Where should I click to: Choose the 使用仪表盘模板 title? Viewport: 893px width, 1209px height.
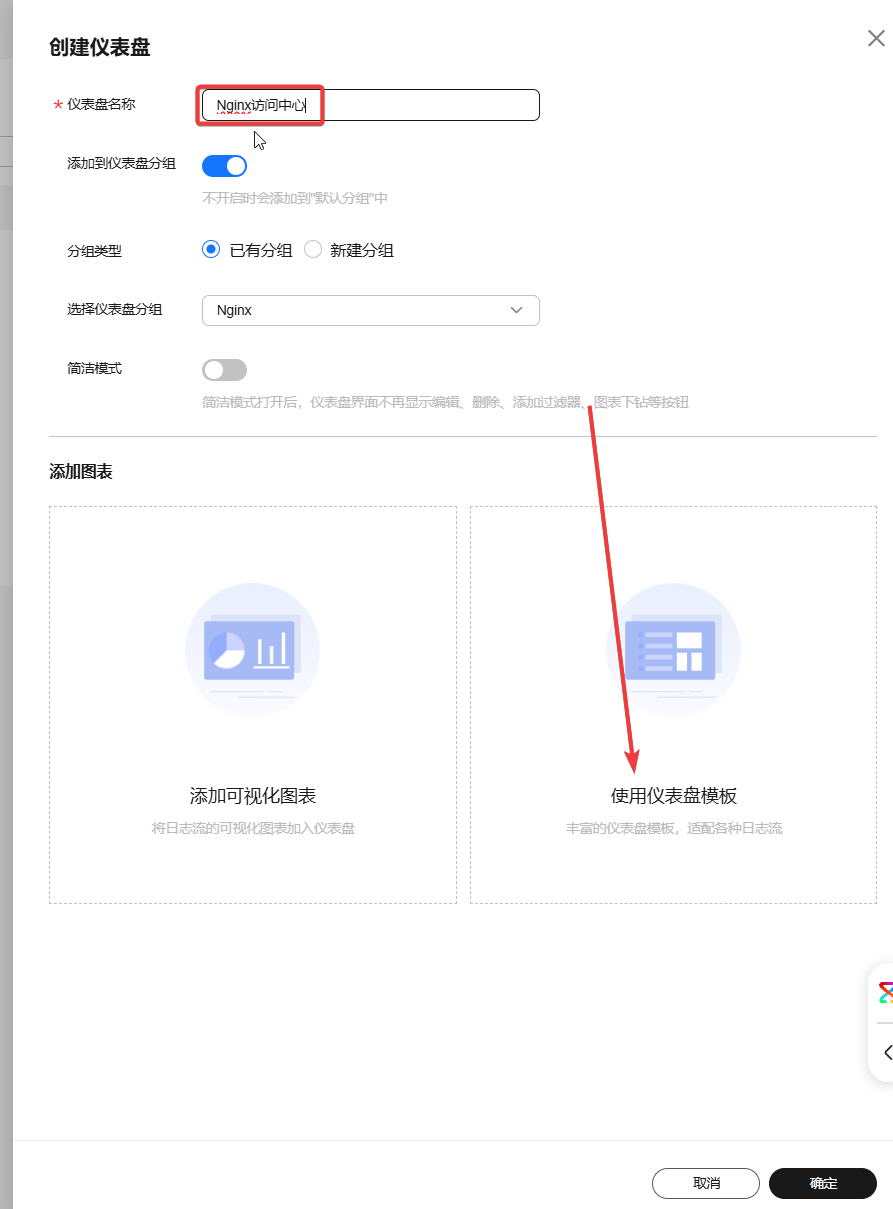674,796
